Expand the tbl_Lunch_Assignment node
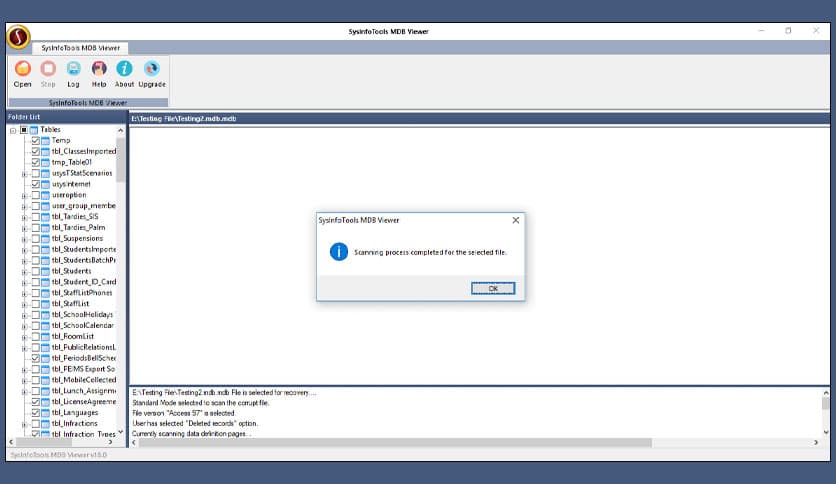836x484 pixels. point(24,392)
